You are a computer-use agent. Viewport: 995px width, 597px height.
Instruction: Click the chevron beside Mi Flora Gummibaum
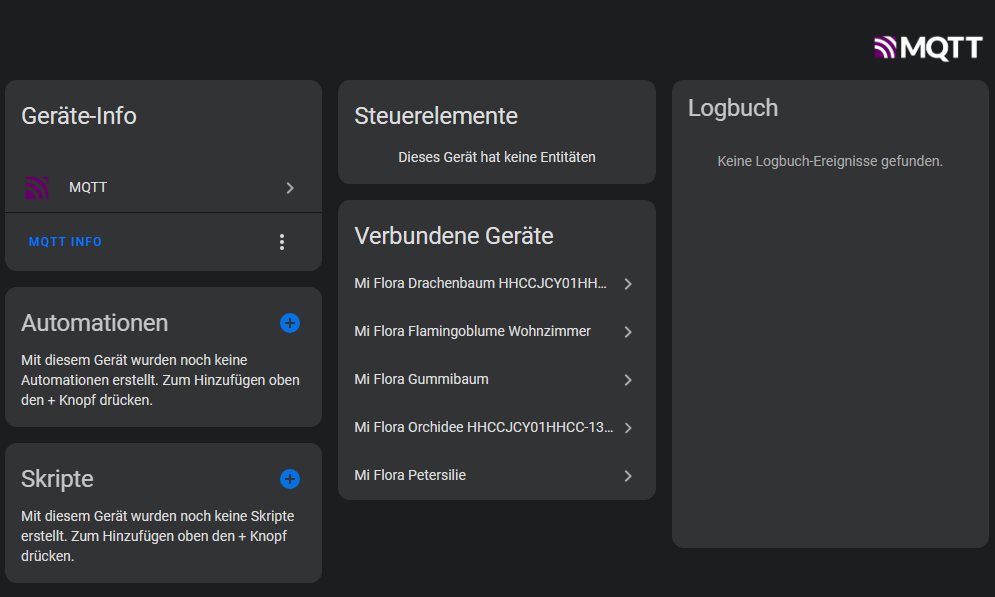[628, 380]
